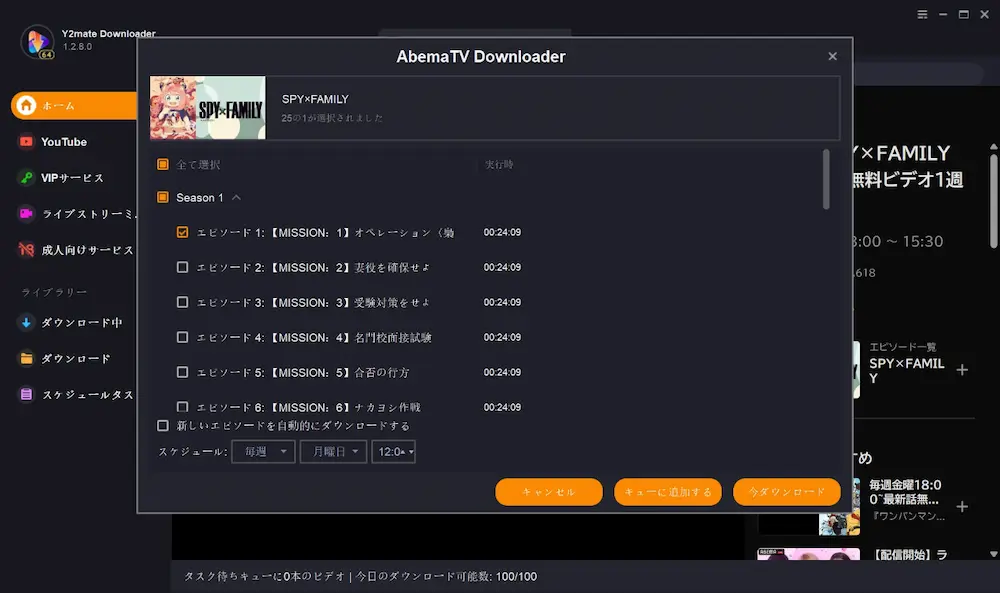Image resolution: width=1000 pixels, height=593 pixels.
Task: Open the downloaded folder icon
Action: (27, 359)
